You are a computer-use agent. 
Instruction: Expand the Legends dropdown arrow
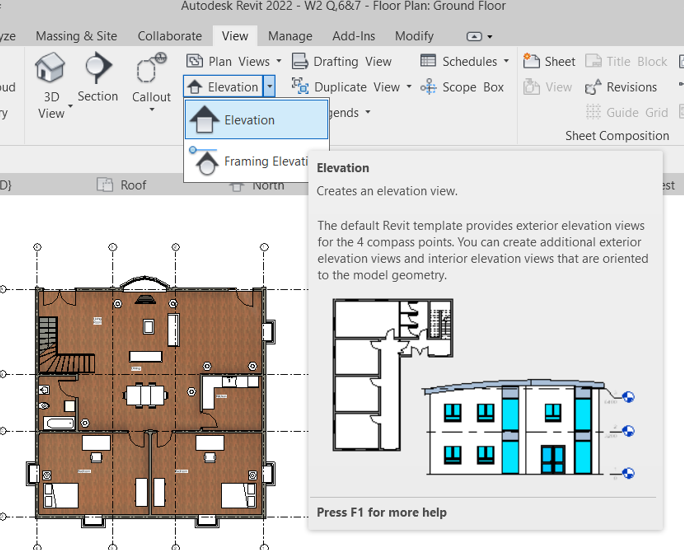368,112
